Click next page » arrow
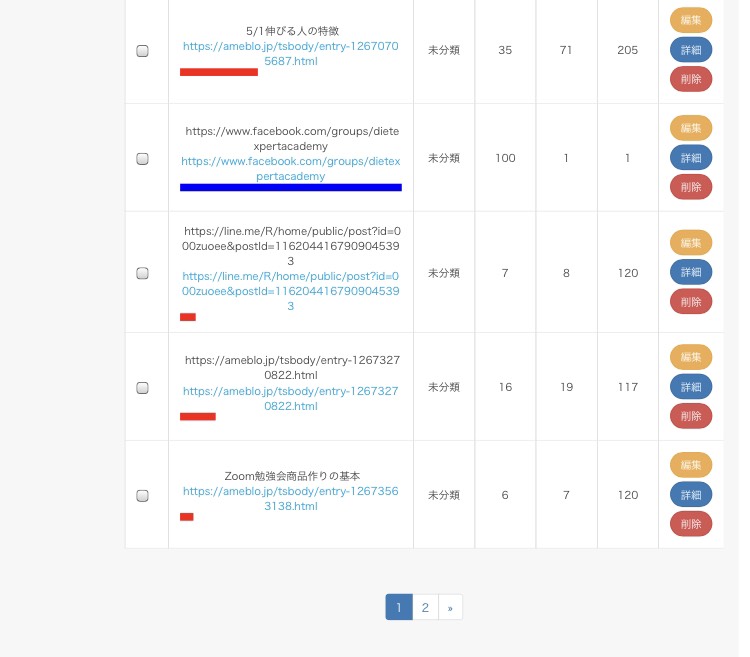This screenshot has height=657, width=750. coord(450,607)
